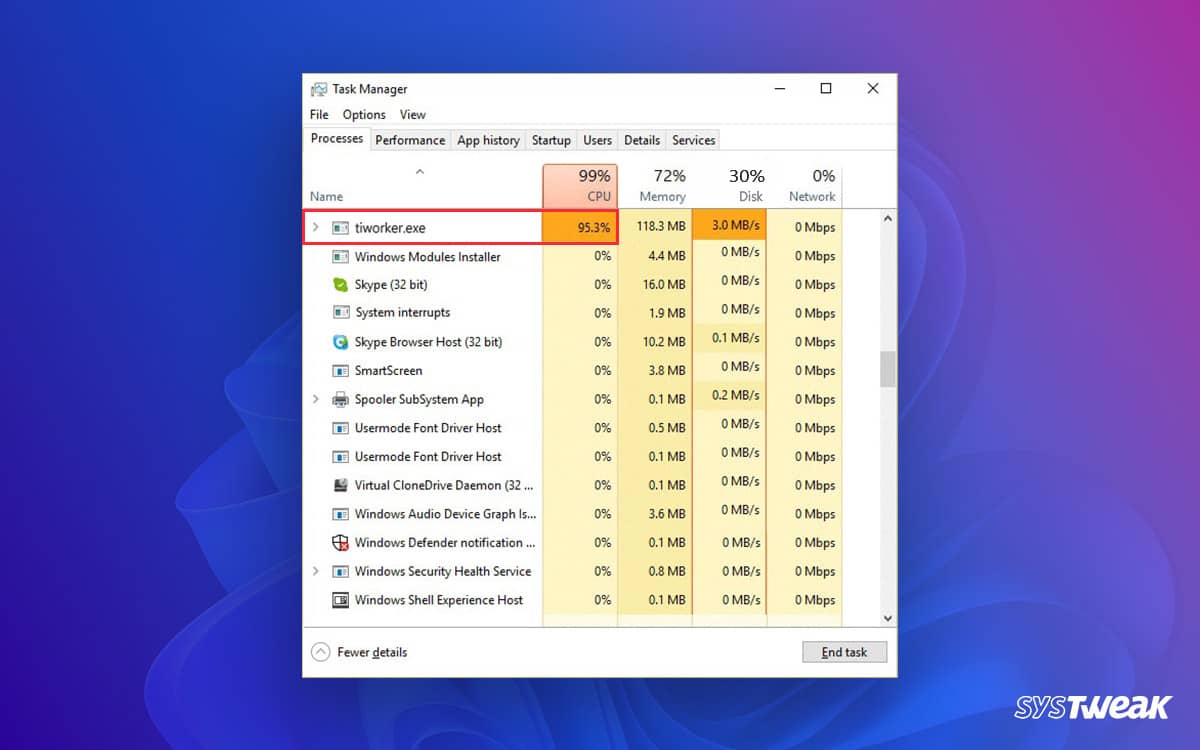Click the Spooler SubSystem App printer icon
This screenshot has height=750, width=1200.
click(x=341, y=399)
